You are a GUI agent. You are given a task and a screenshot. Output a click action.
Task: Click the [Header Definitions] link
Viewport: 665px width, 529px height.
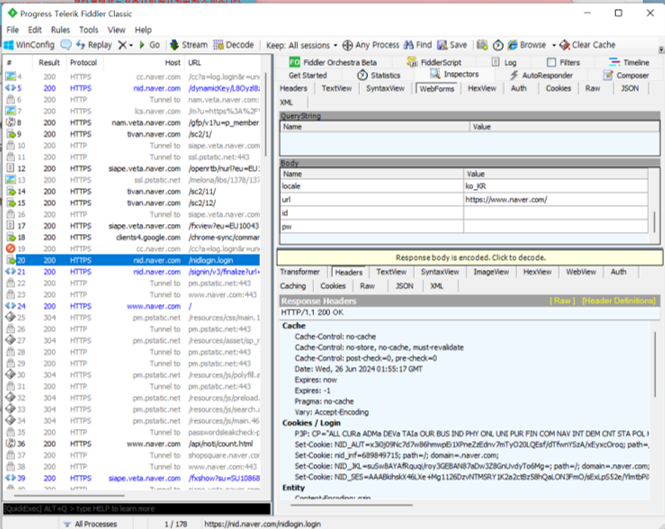pos(619,301)
